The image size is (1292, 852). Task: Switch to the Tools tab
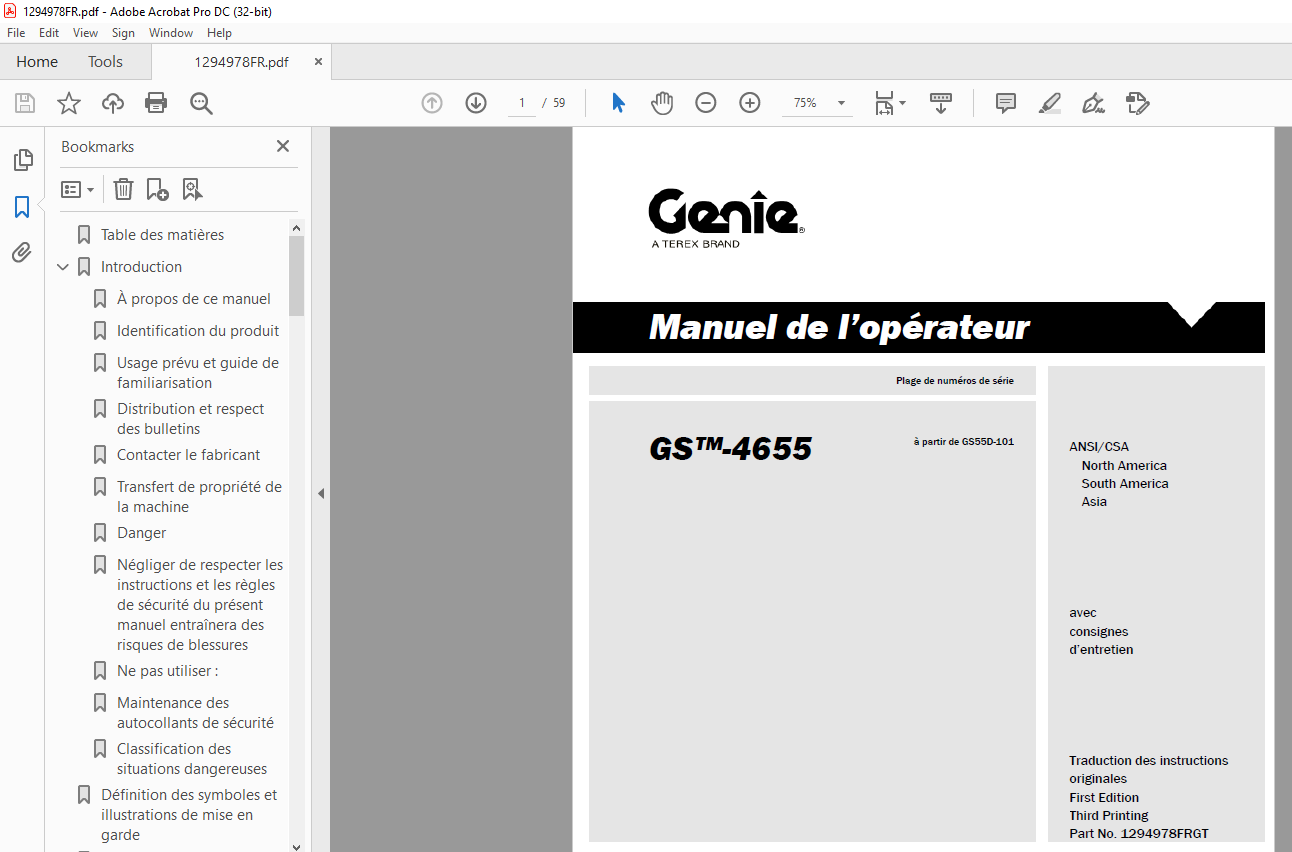[x=105, y=62]
